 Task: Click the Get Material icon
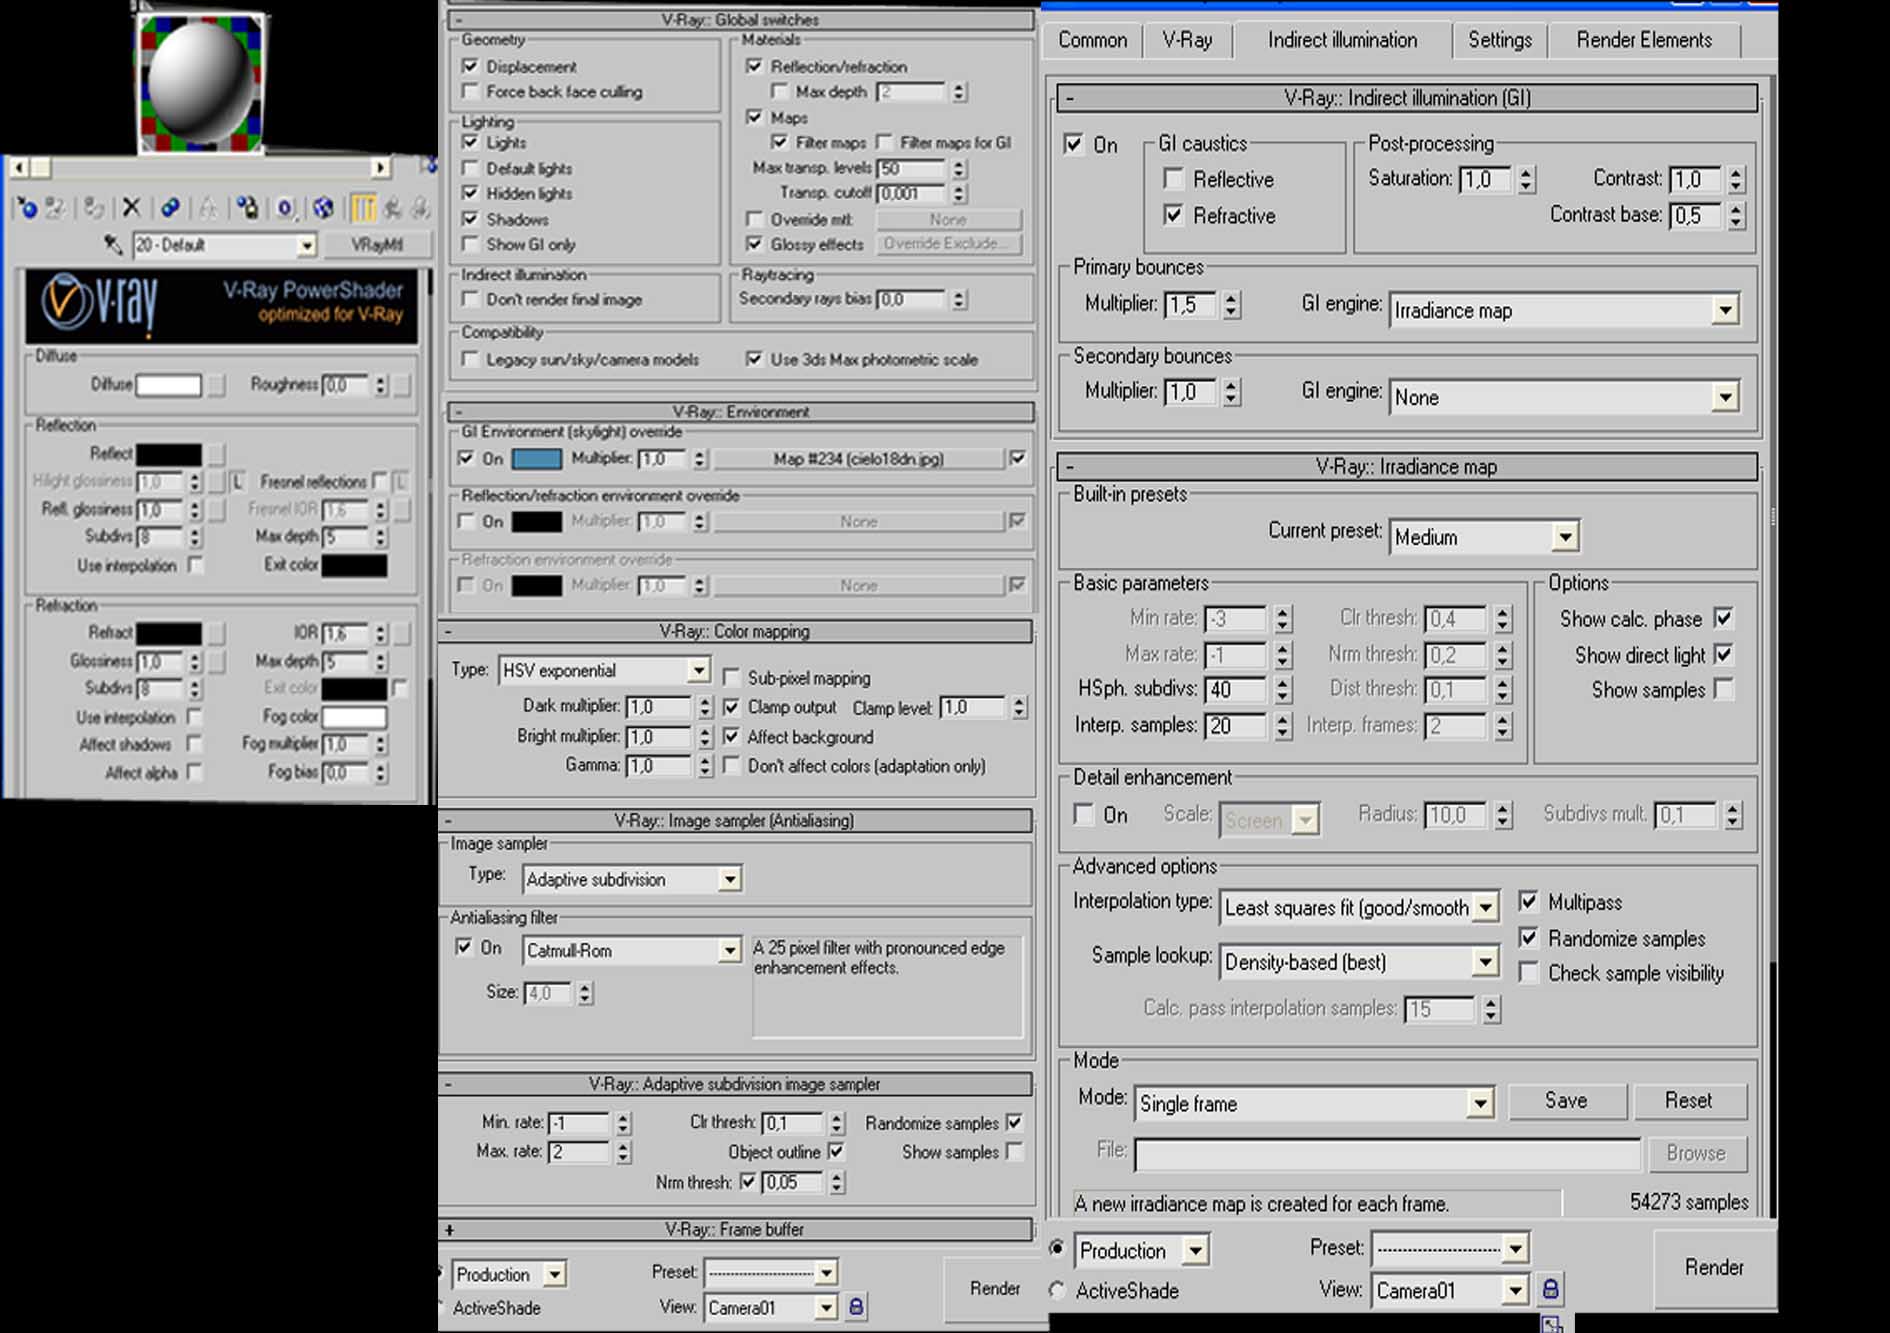(26, 208)
